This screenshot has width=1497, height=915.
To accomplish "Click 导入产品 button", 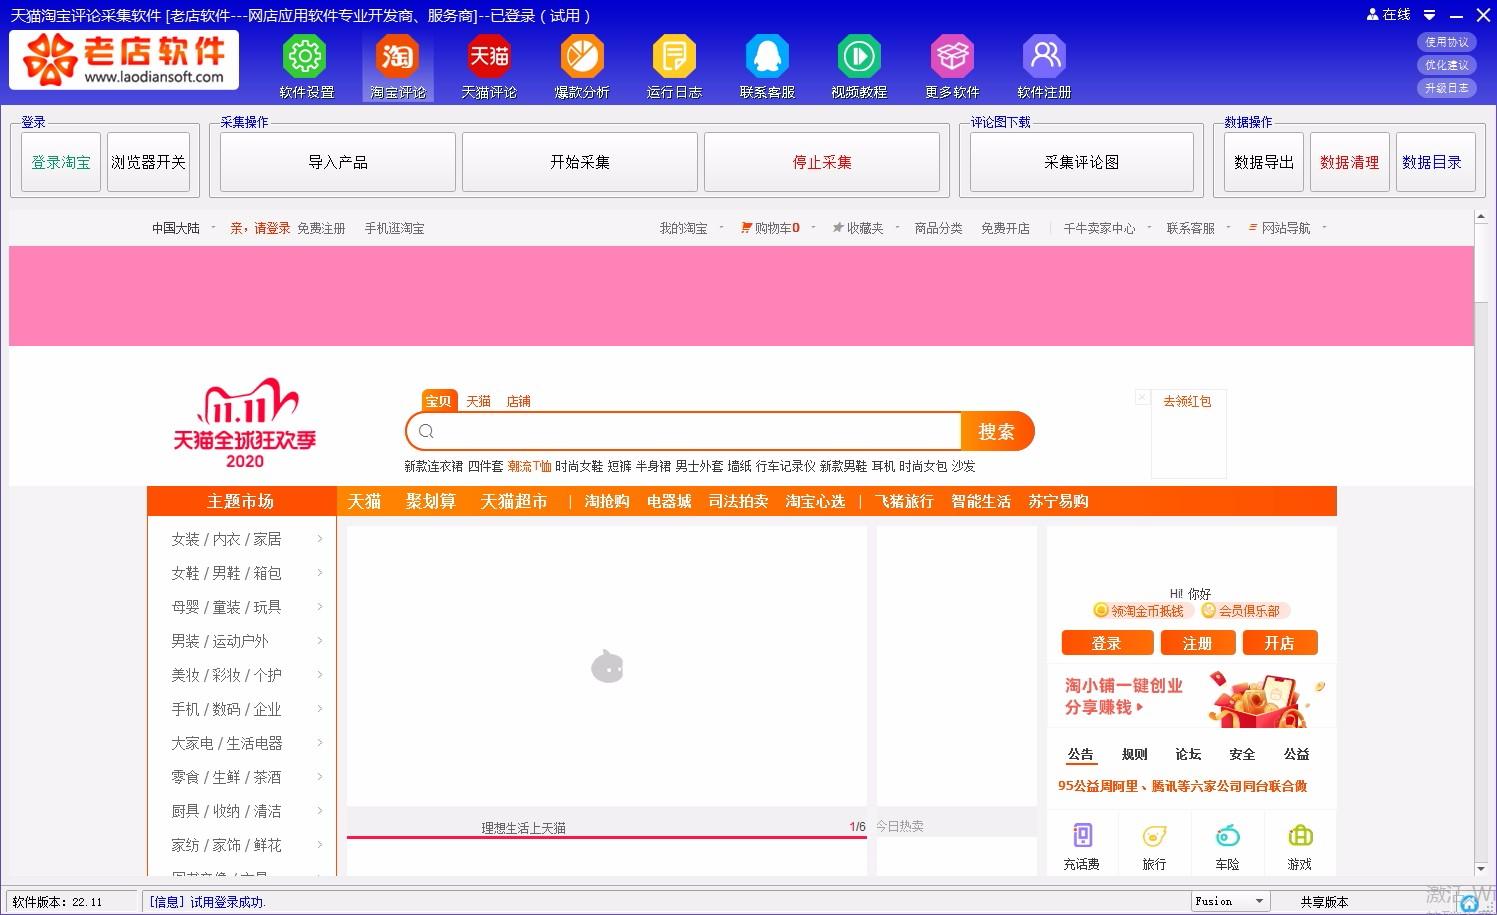I will point(338,162).
